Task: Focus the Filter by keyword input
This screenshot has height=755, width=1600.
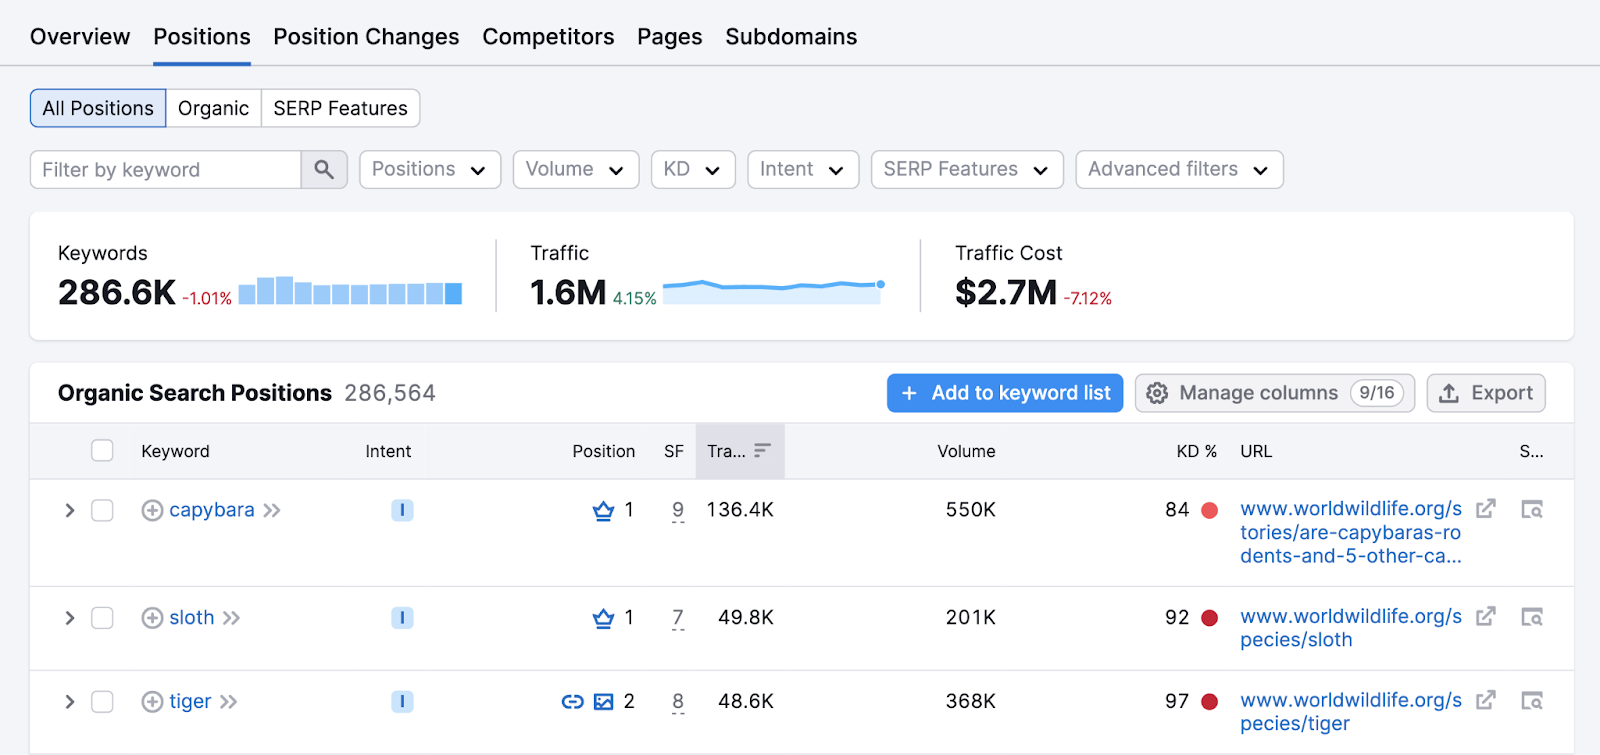Action: coord(166,170)
